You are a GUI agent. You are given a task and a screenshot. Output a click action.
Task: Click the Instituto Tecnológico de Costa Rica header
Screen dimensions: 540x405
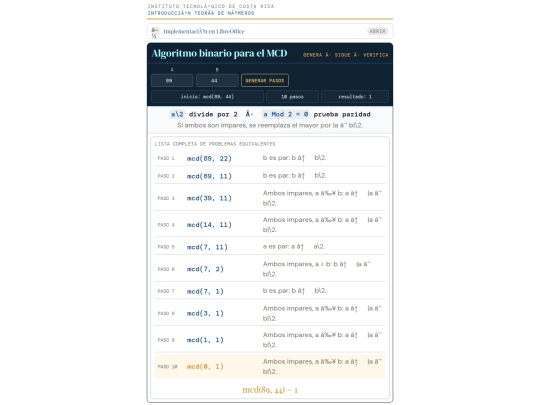click(x=211, y=6)
